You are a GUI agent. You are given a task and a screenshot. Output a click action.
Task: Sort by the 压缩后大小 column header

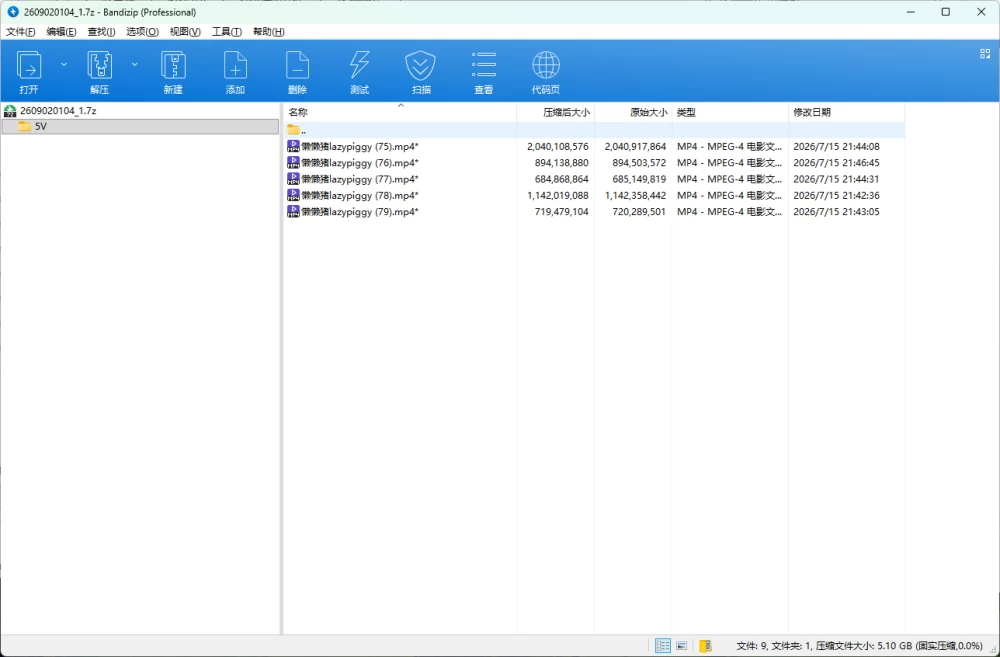coord(555,112)
